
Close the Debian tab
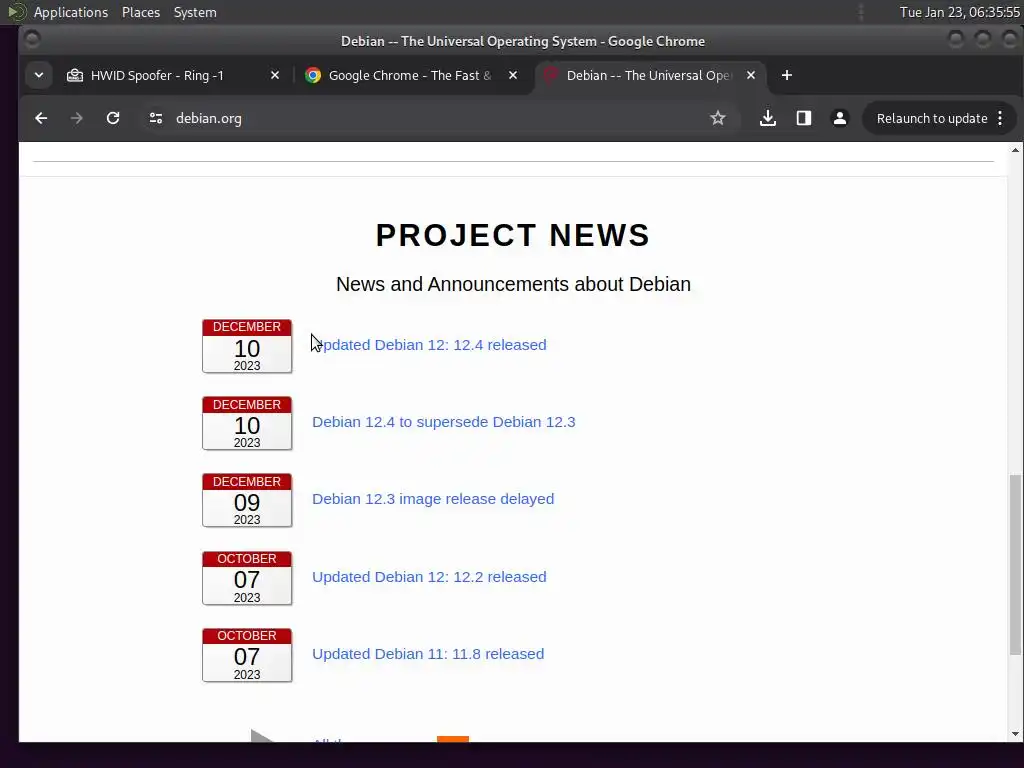(x=751, y=76)
